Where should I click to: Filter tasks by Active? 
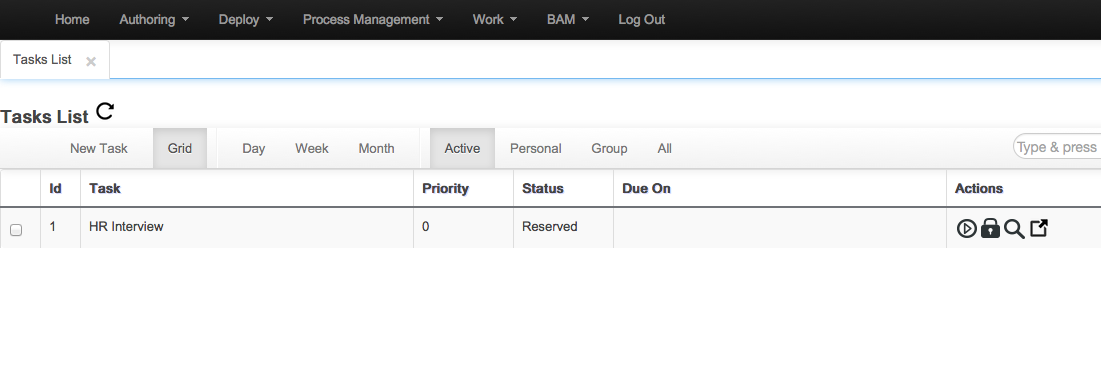462,148
